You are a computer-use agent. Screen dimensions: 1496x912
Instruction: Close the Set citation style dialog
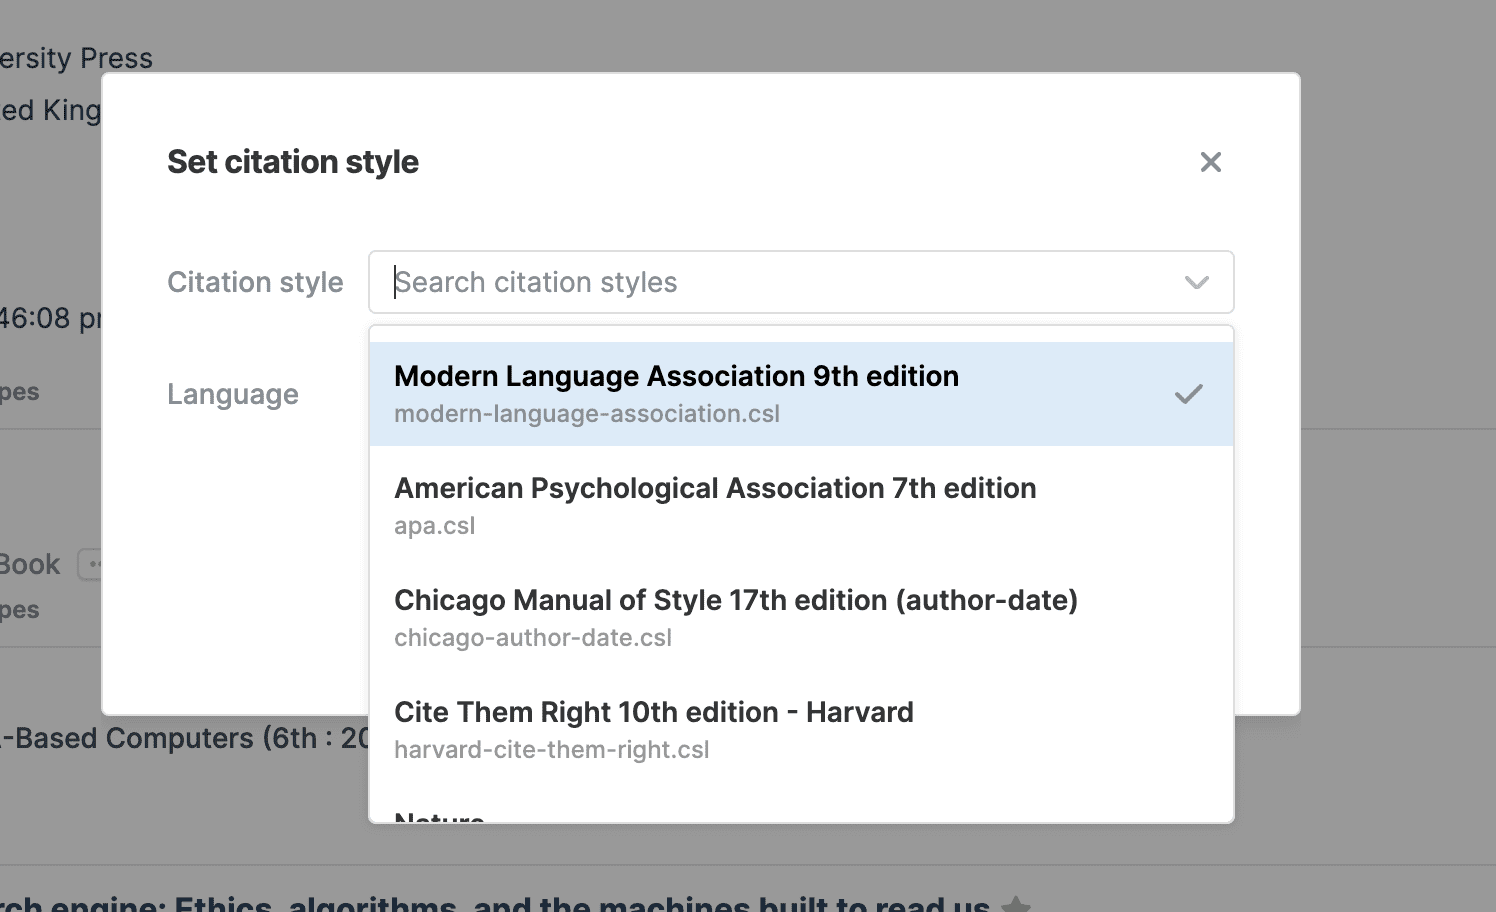1210,162
